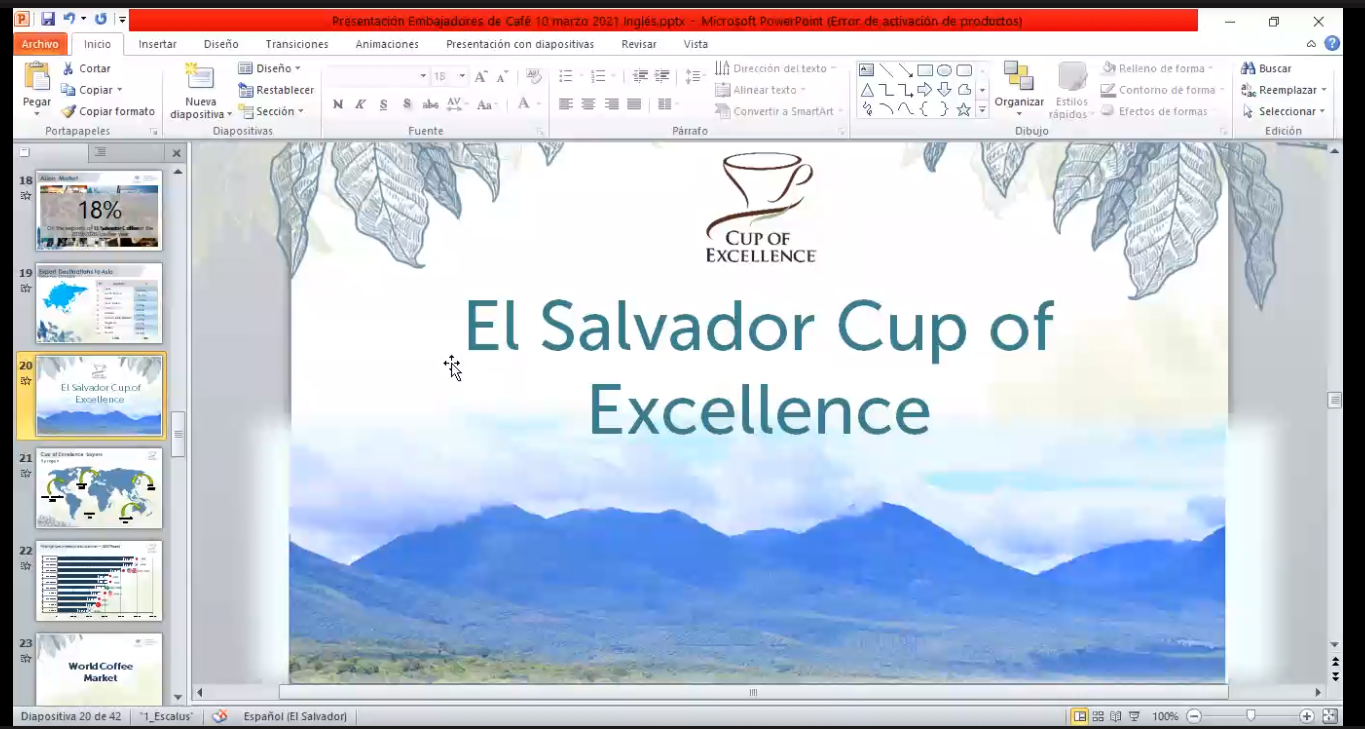Open the Archivo tab
Viewport: 1365px width, 729px height.
point(41,44)
